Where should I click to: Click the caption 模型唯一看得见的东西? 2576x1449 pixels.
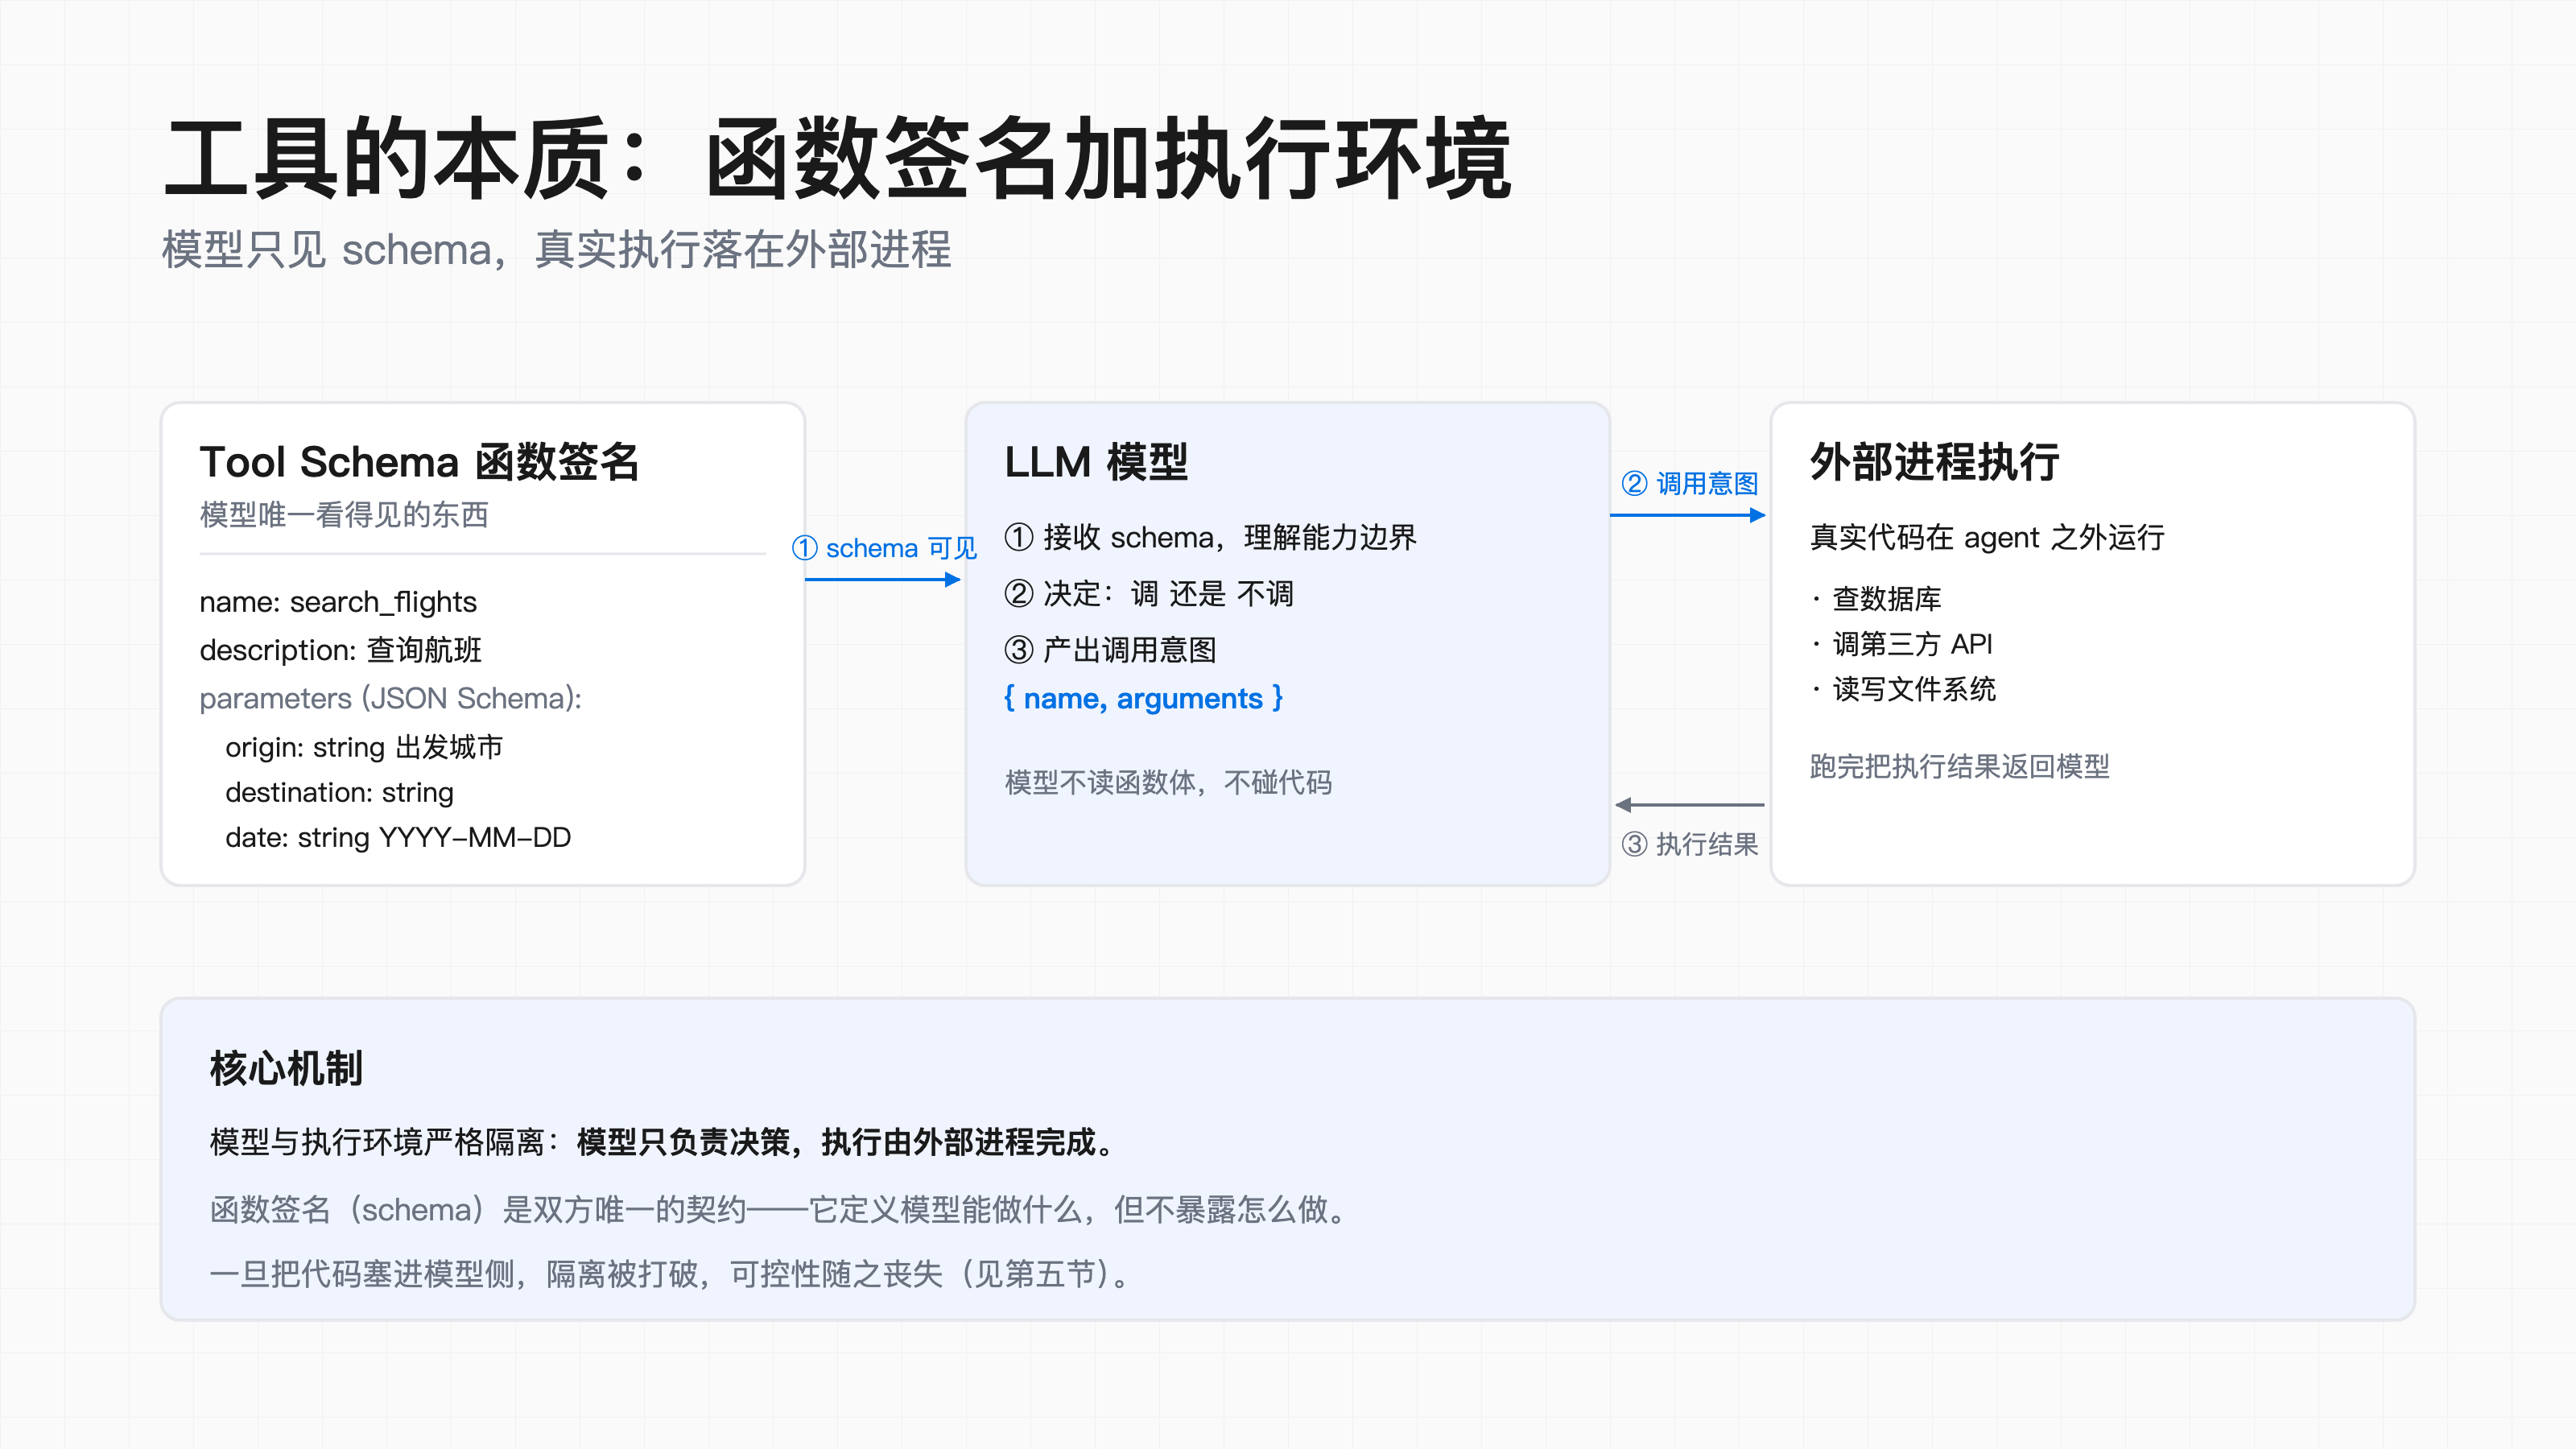point(344,515)
